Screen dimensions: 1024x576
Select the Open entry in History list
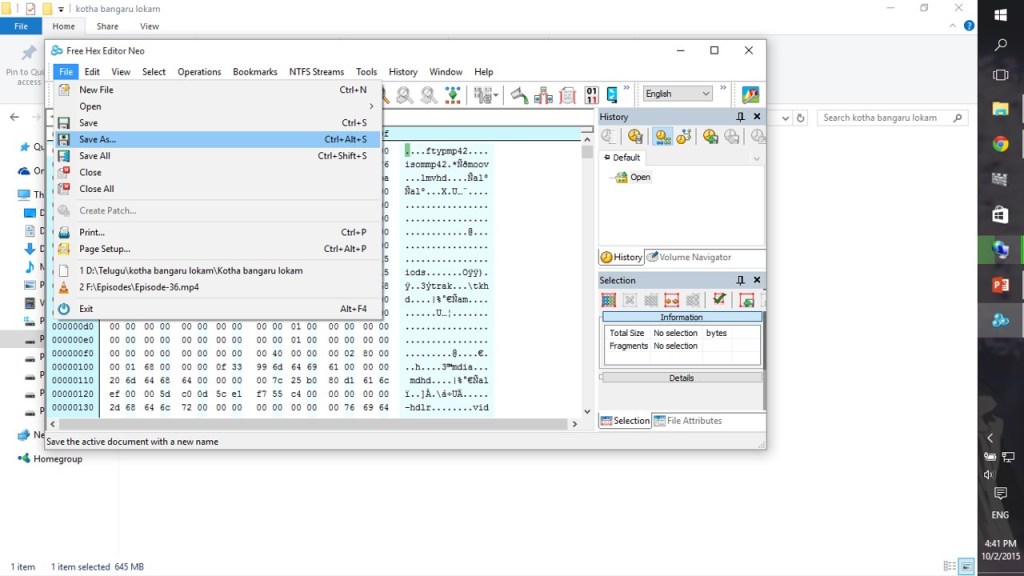tap(632, 177)
